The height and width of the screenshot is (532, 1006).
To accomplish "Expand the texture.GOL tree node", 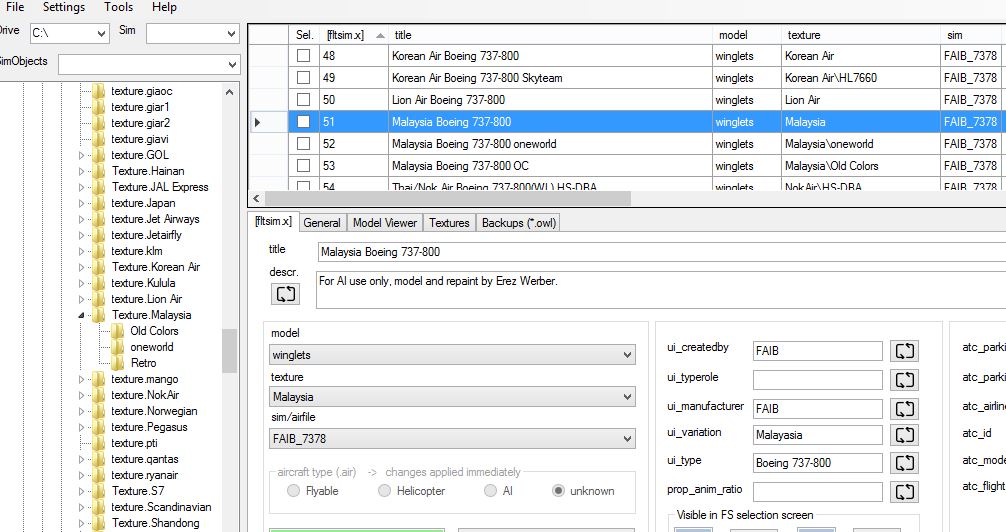I will point(81,155).
